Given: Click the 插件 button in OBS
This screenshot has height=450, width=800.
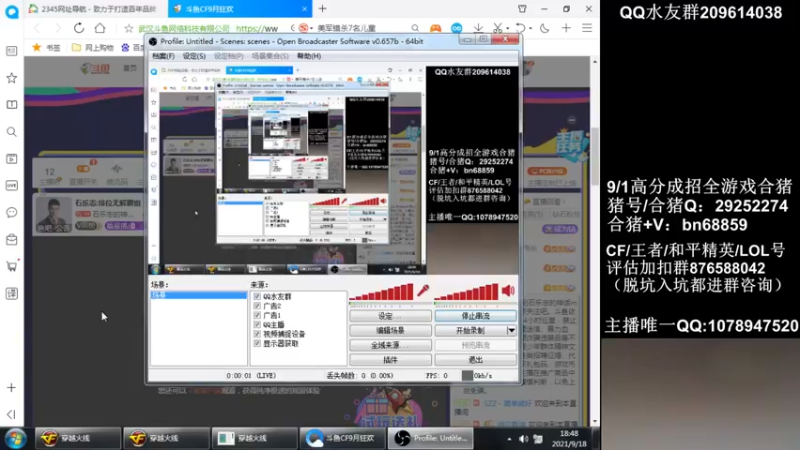Looking at the screenshot, I should 390,360.
